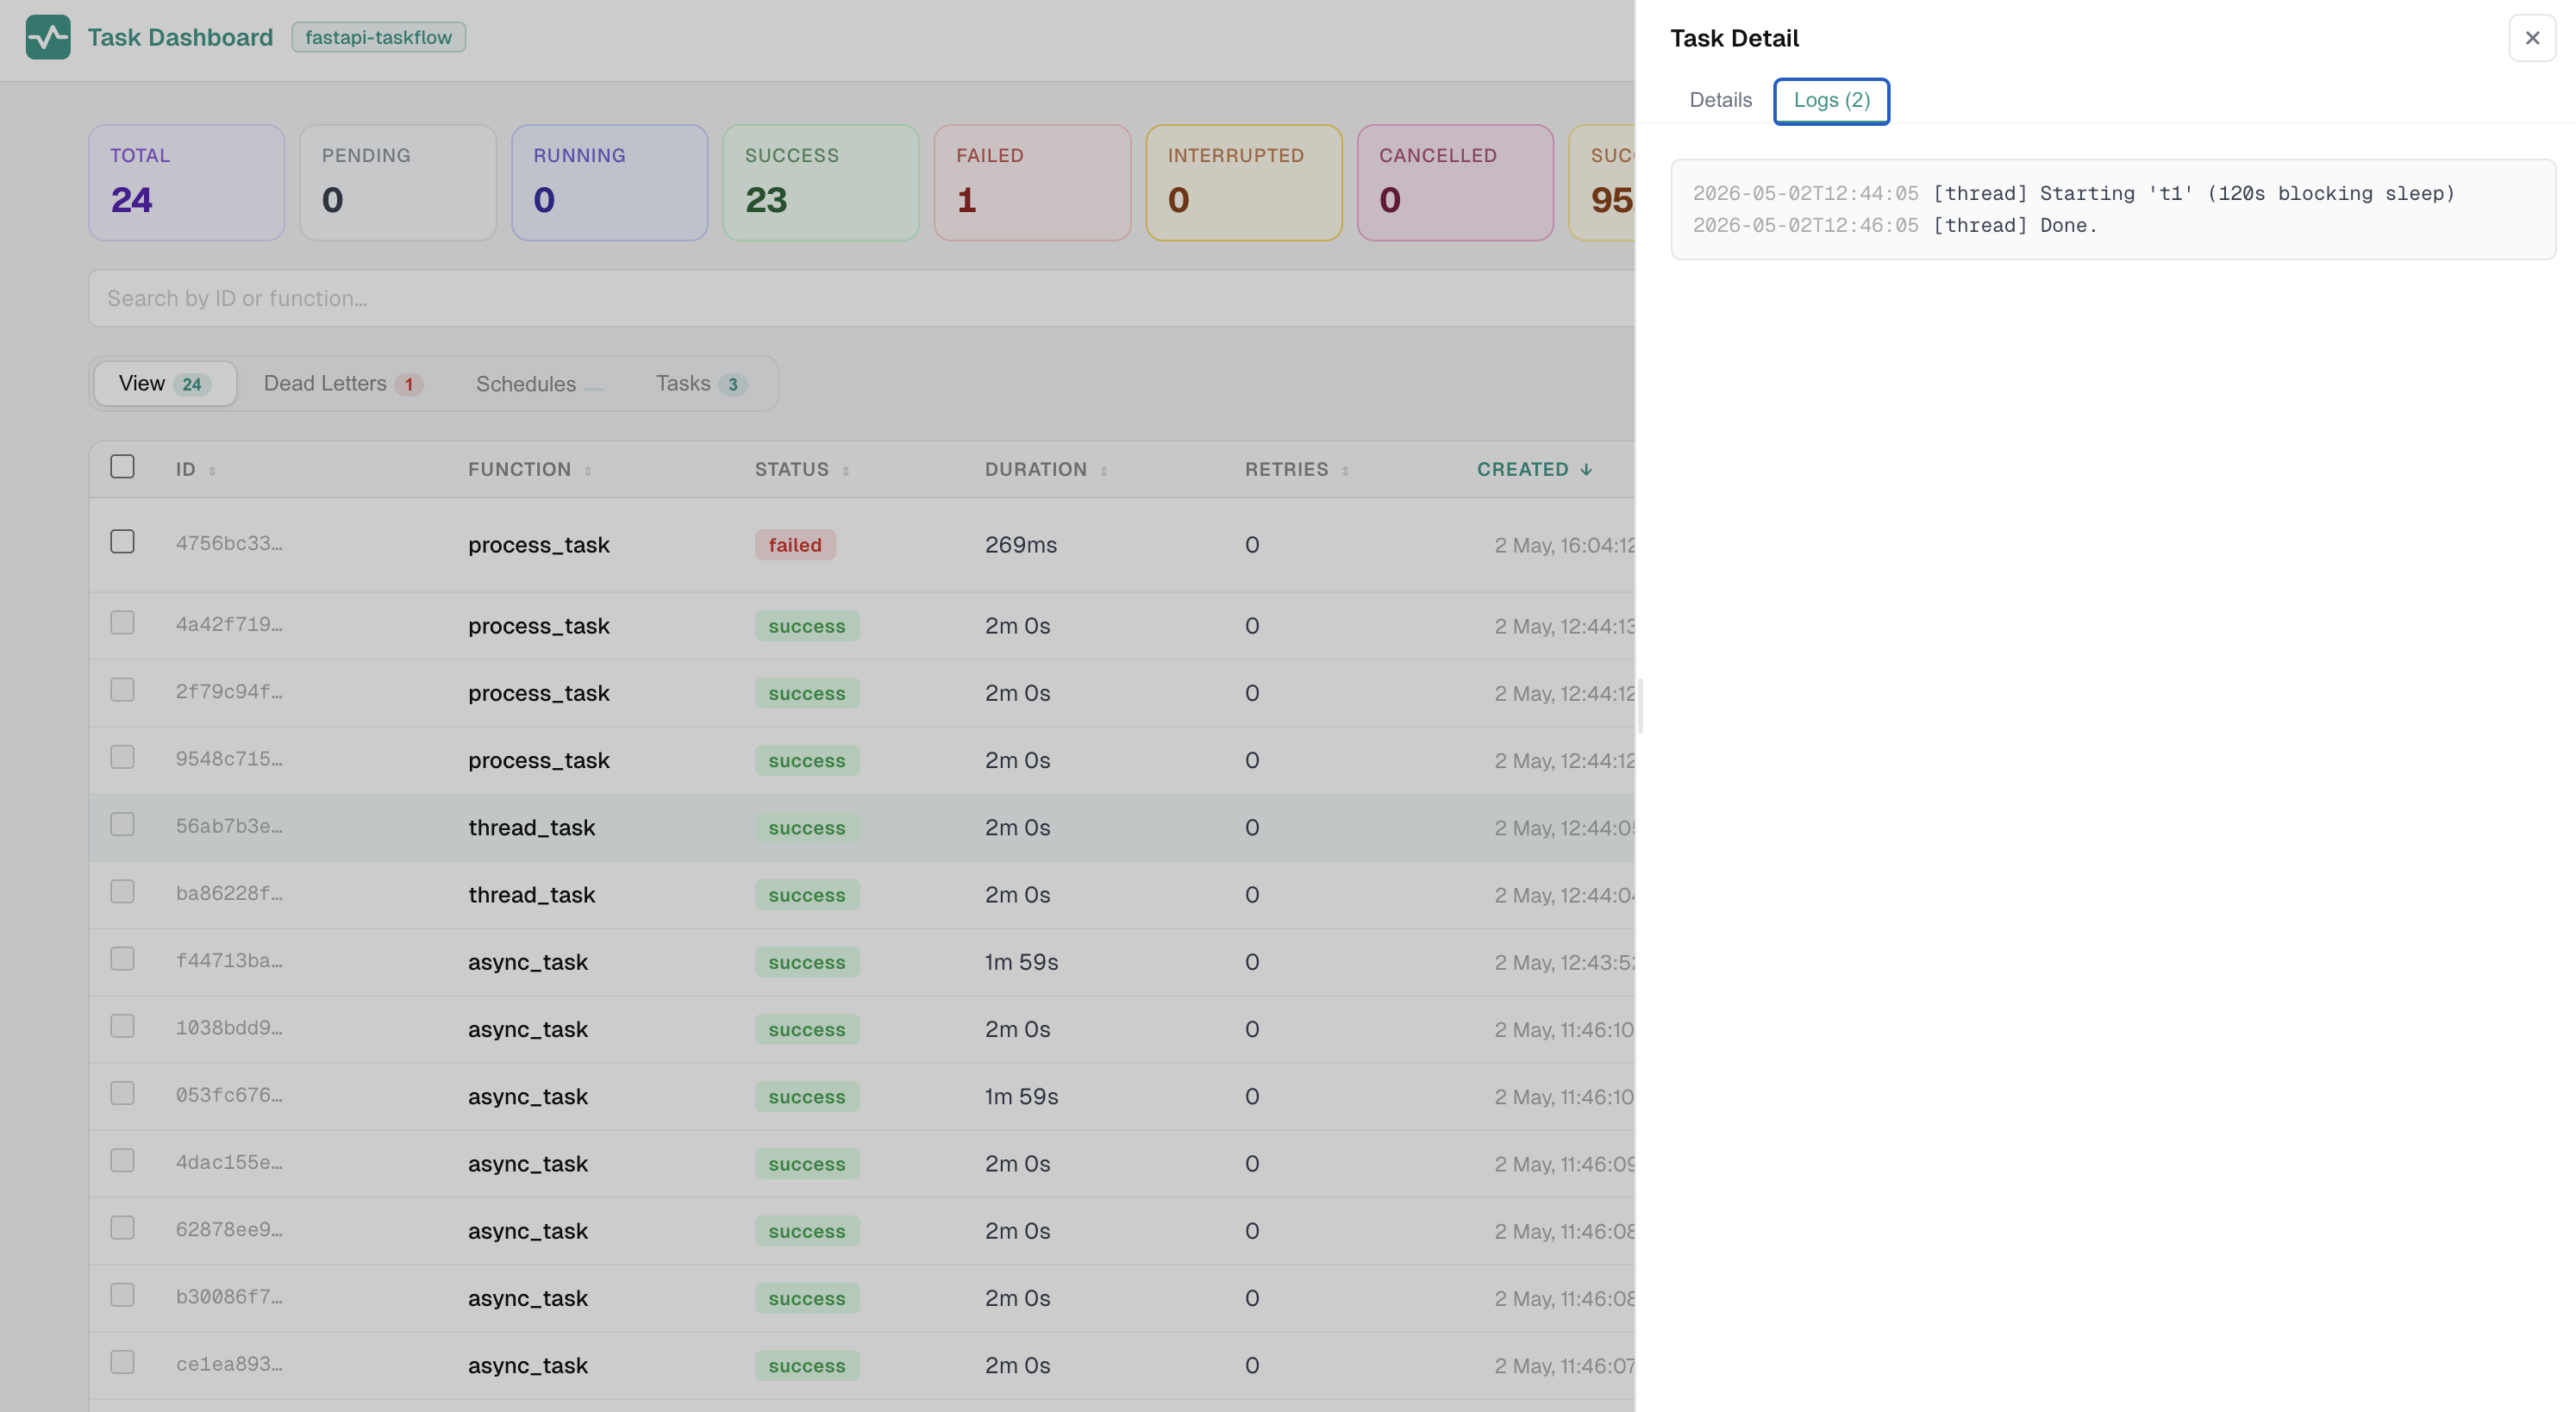
Task: Close the Task Detail panel
Action: click(x=2532, y=38)
